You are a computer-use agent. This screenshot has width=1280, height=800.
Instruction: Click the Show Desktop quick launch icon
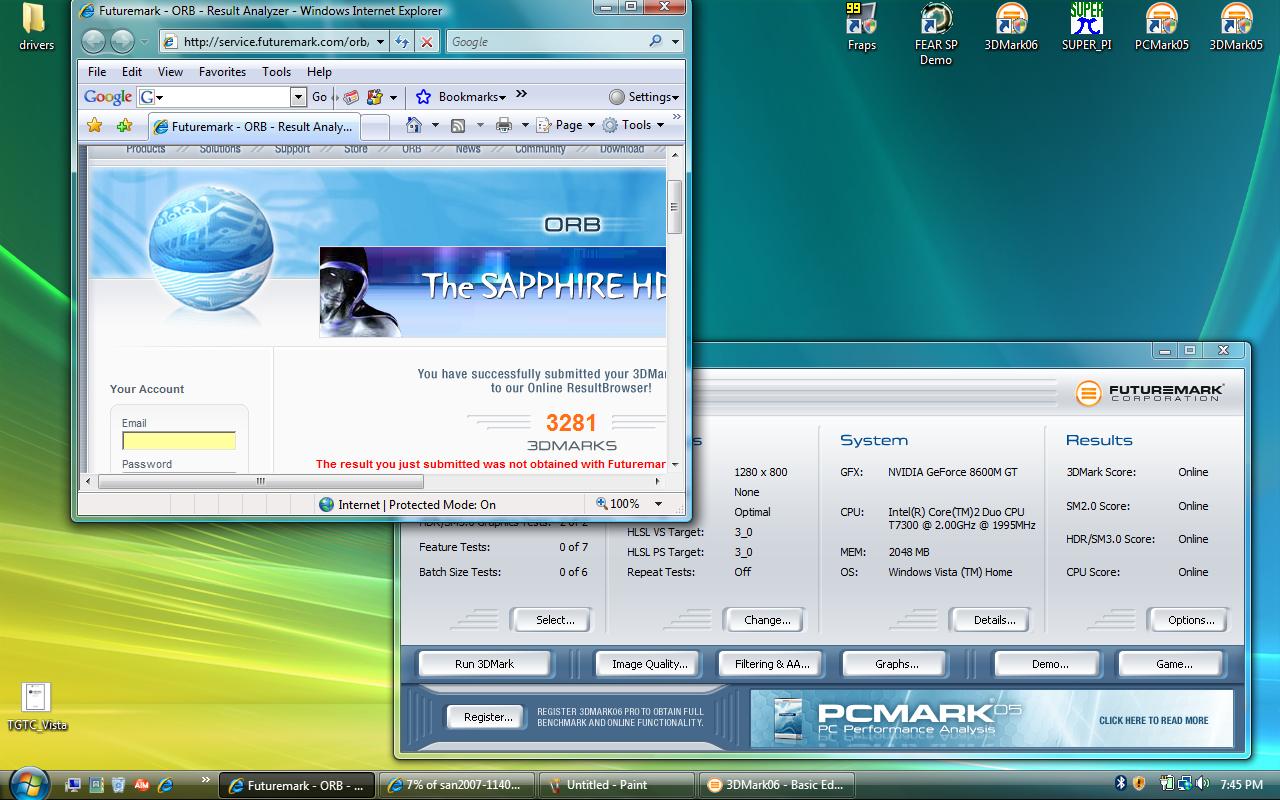click(73, 785)
